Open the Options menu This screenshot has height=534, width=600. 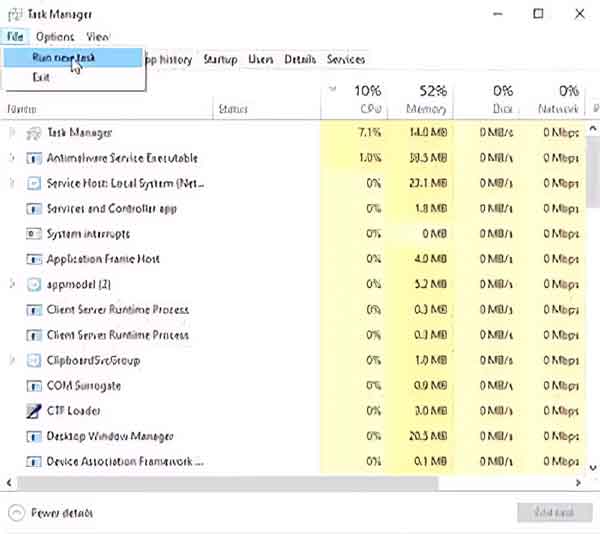pyautogui.click(x=55, y=37)
